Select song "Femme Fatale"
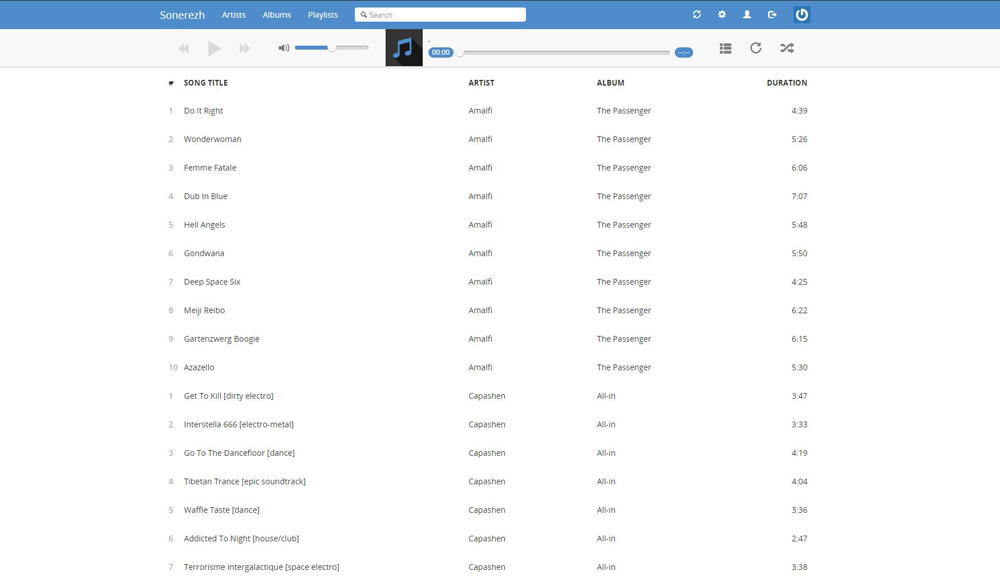The width and height of the screenshot is (1000, 587). coord(210,168)
